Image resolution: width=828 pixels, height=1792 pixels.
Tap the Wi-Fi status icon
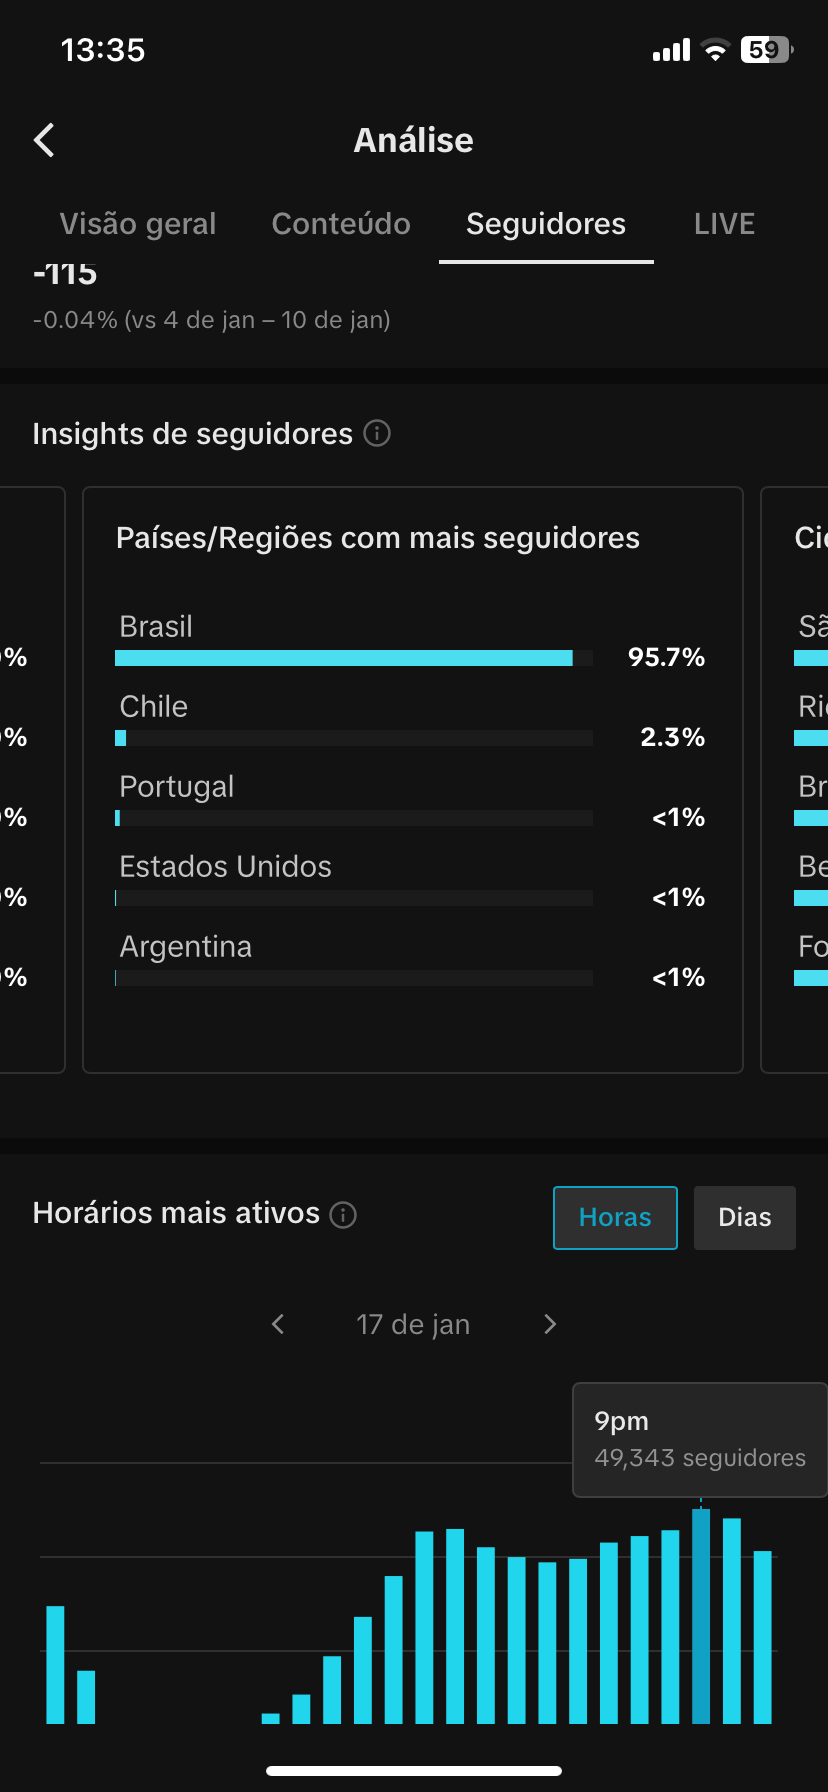pos(715,50)
